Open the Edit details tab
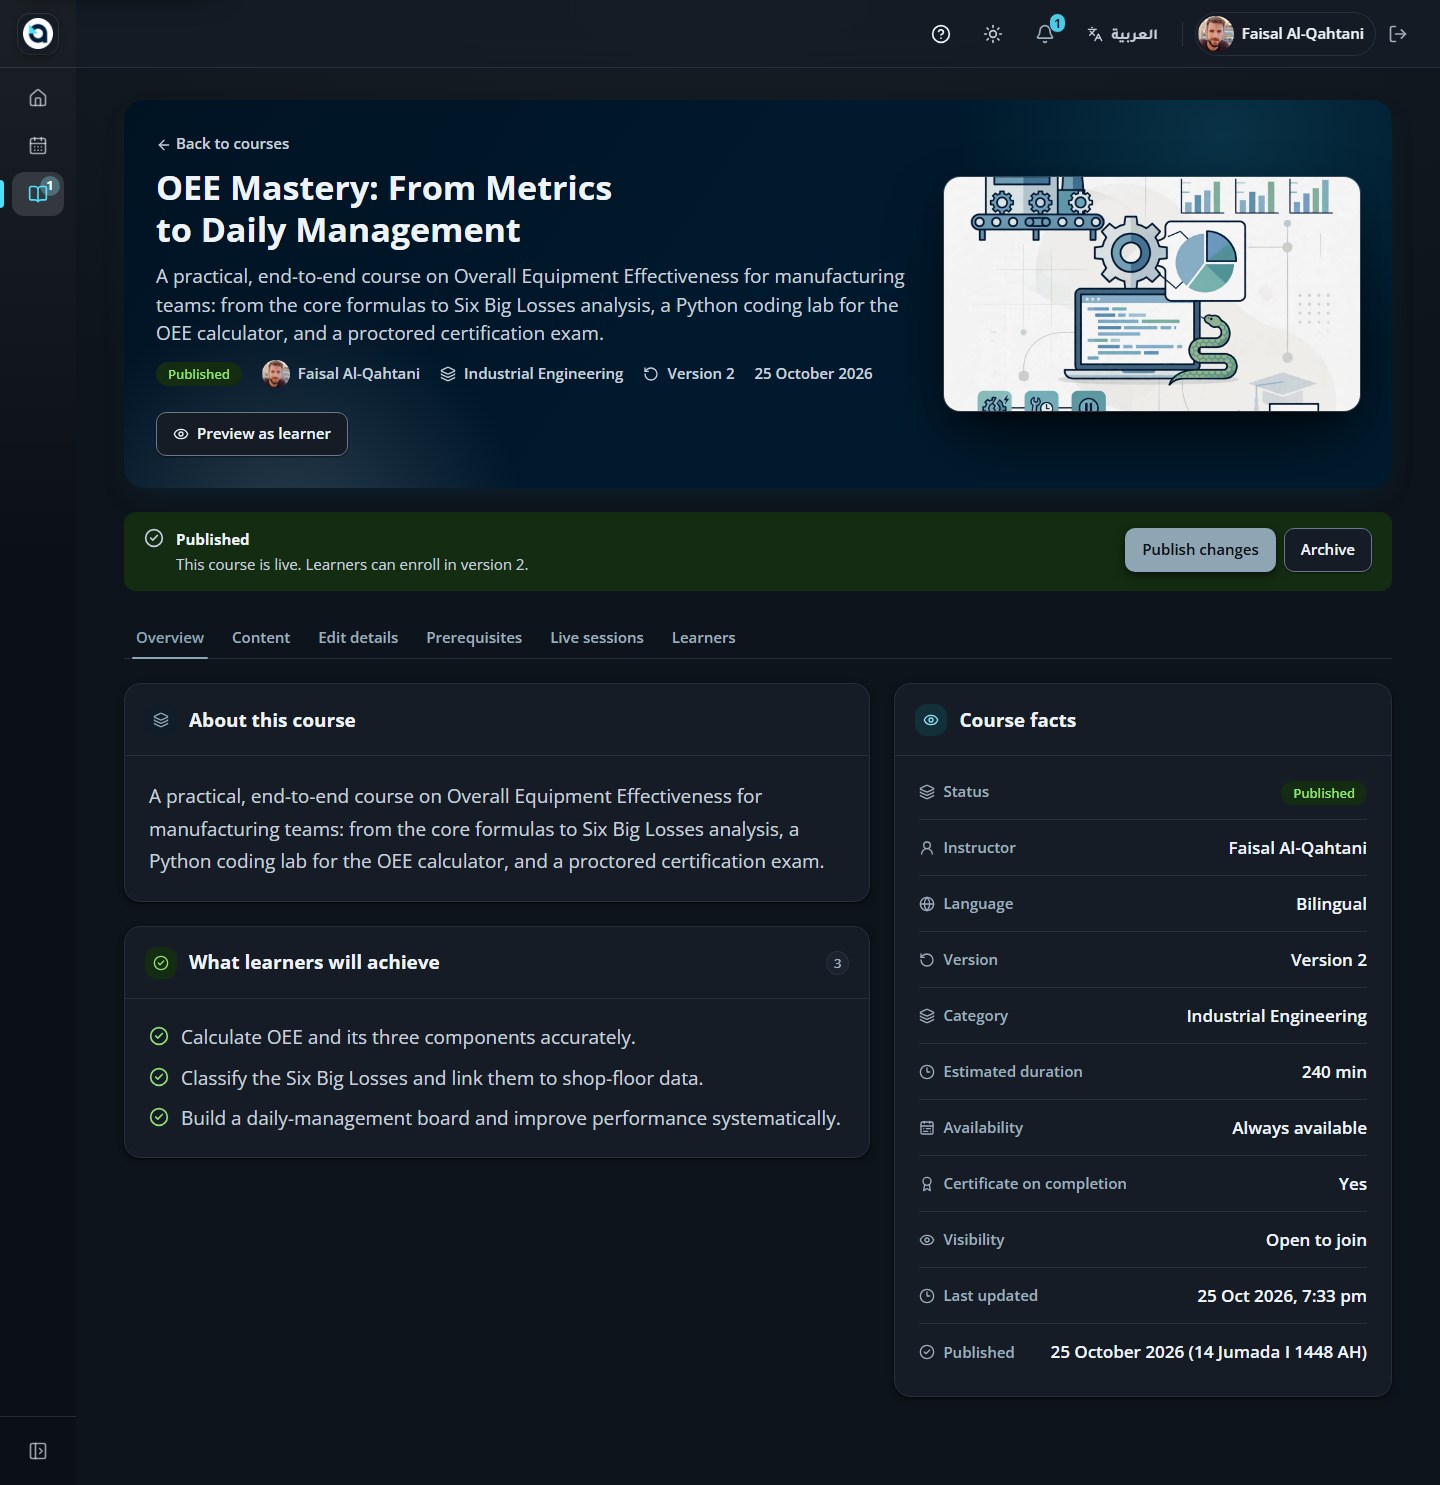 point(358,638)
